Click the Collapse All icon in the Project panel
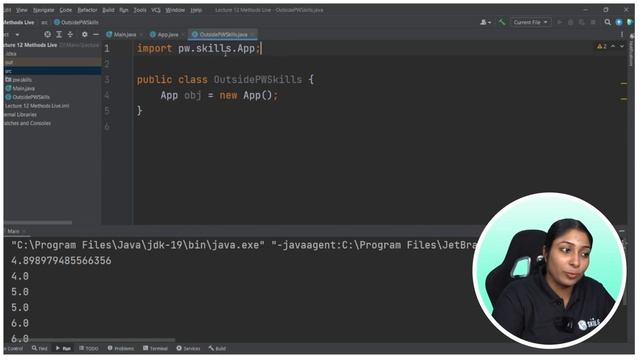Image resolution: width=640 pixels, height=360 pixels. pos(70,35)
